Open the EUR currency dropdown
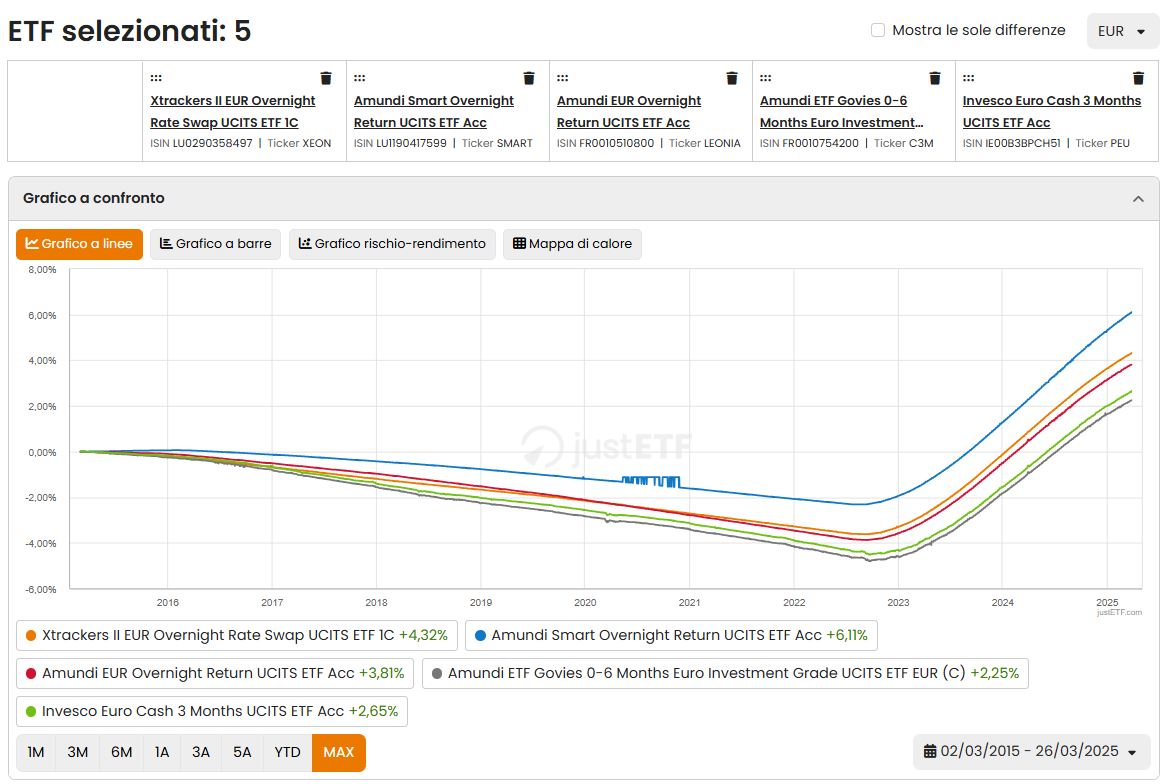This screenshot has width=1167, height=784. pyautogui.click(x=1122, y=31)
